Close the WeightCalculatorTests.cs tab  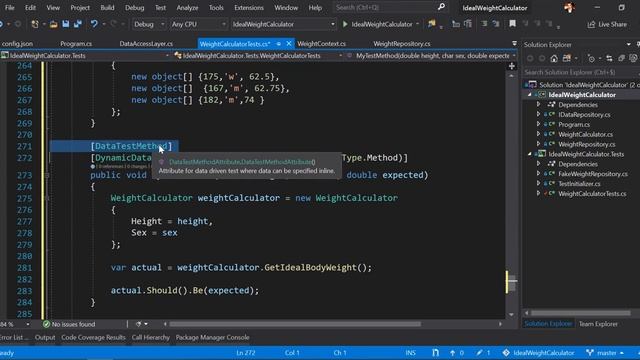(289, 43)
